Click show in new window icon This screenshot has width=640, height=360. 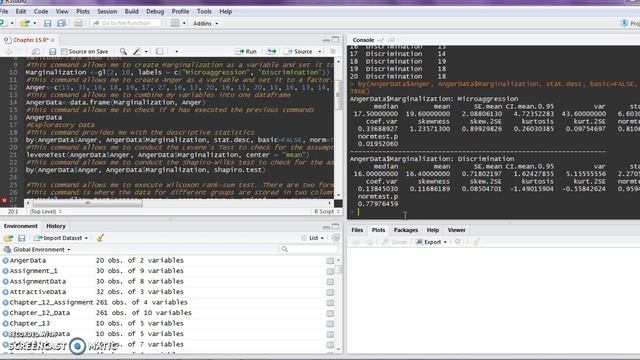pyautogui.click(x=36, y=51)
